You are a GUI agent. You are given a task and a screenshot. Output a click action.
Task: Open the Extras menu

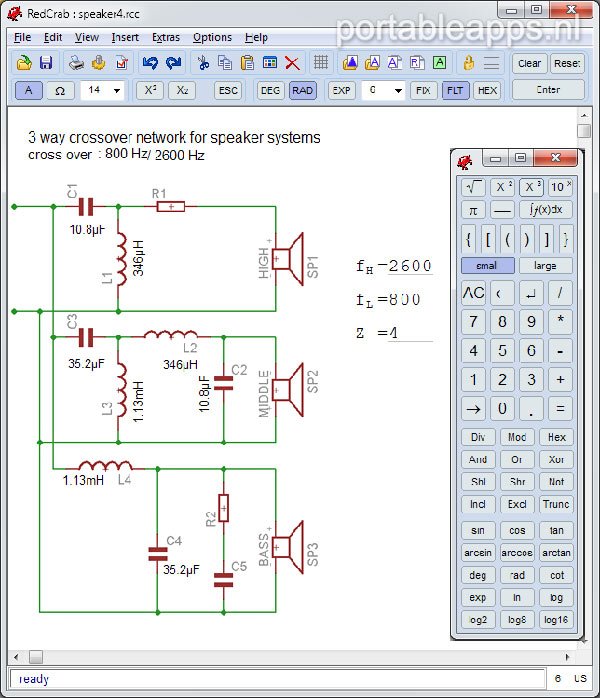coord(166,37)
